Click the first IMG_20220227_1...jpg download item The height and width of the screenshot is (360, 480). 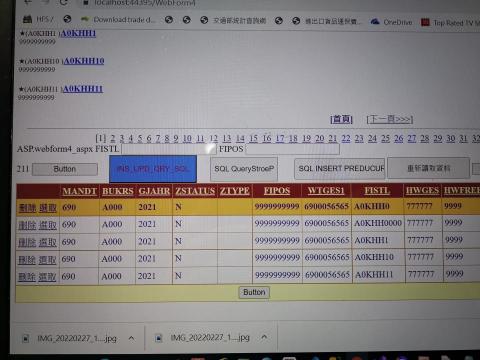click(x=77, y=338)
